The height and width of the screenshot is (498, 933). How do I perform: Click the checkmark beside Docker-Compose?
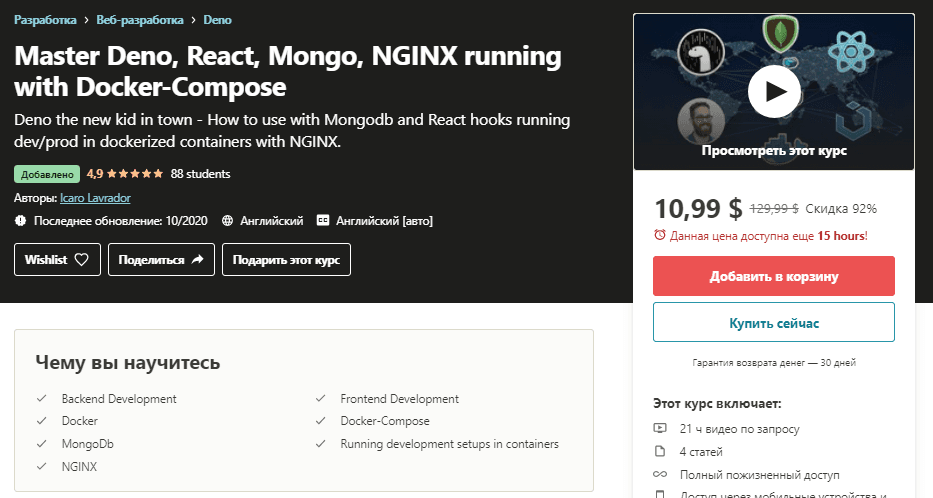[x=320, y=421]
